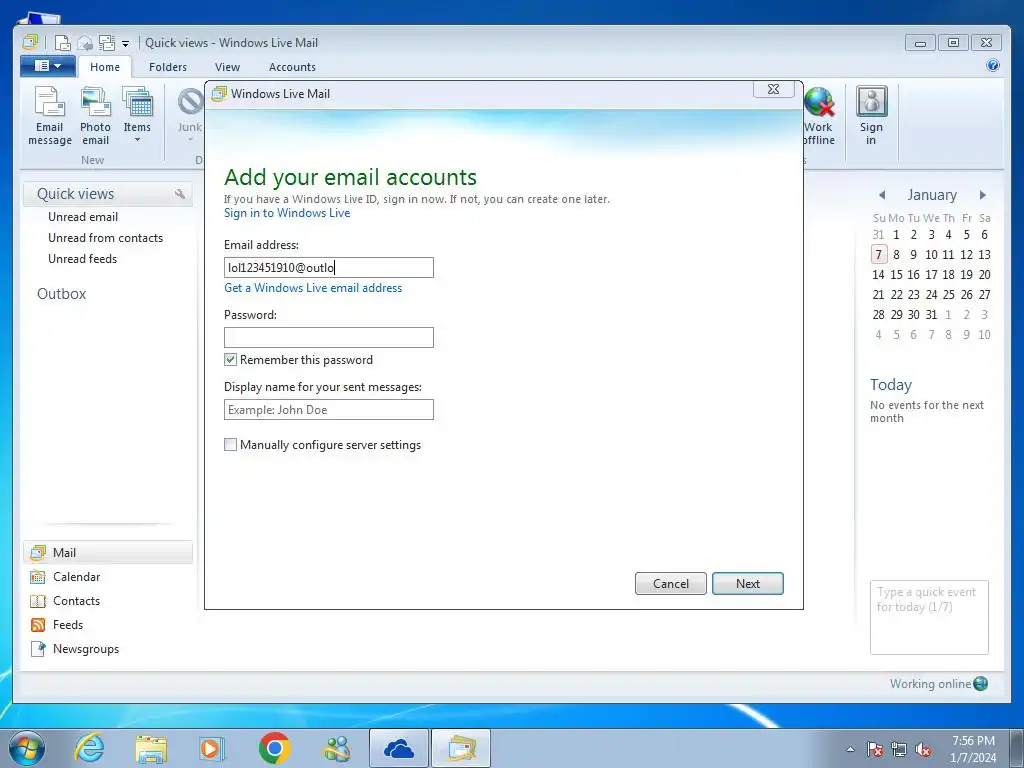Click the Action Center flag tray icon
Image resolution: width=1024 pixels, height=768 pixels.
pos(875,749)
